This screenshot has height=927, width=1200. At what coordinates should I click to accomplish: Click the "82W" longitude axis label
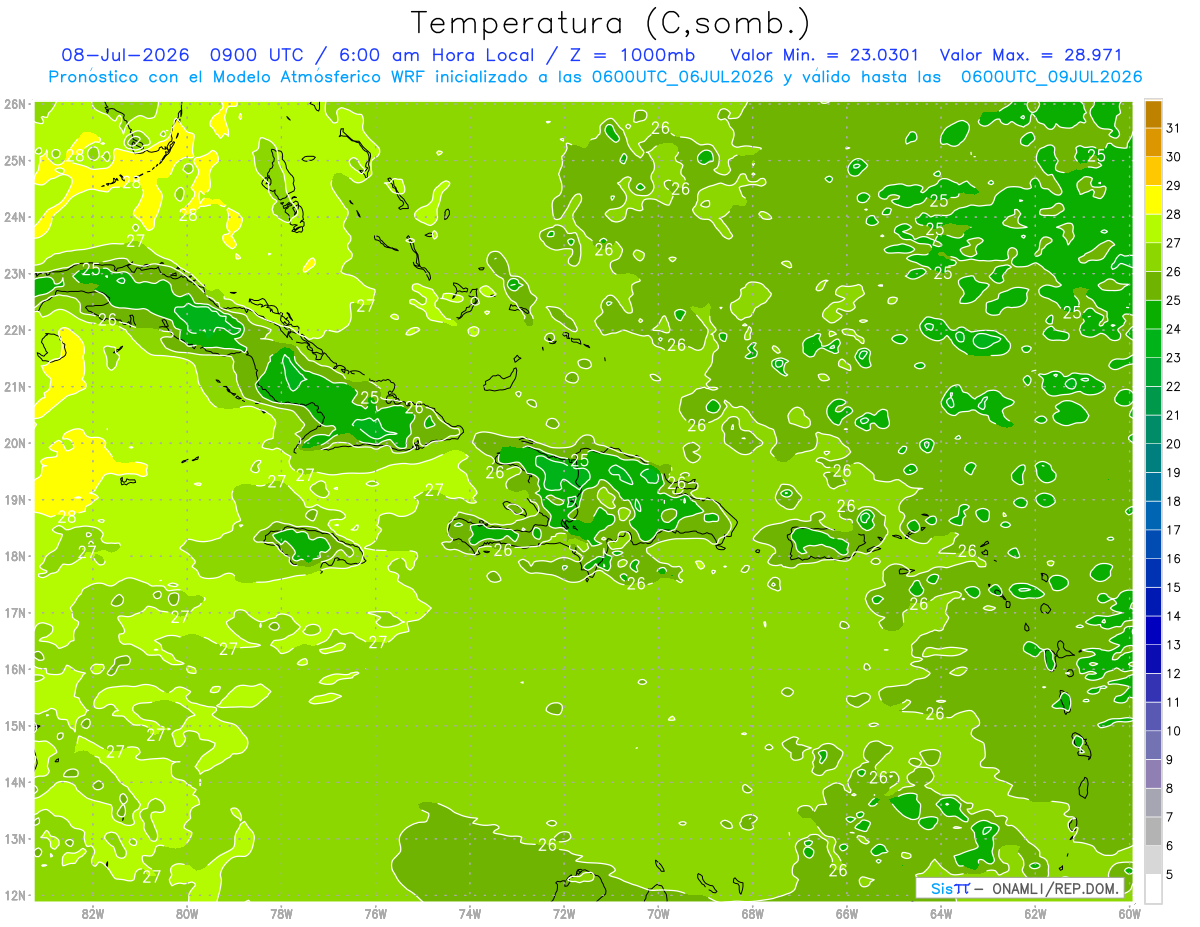93,913
